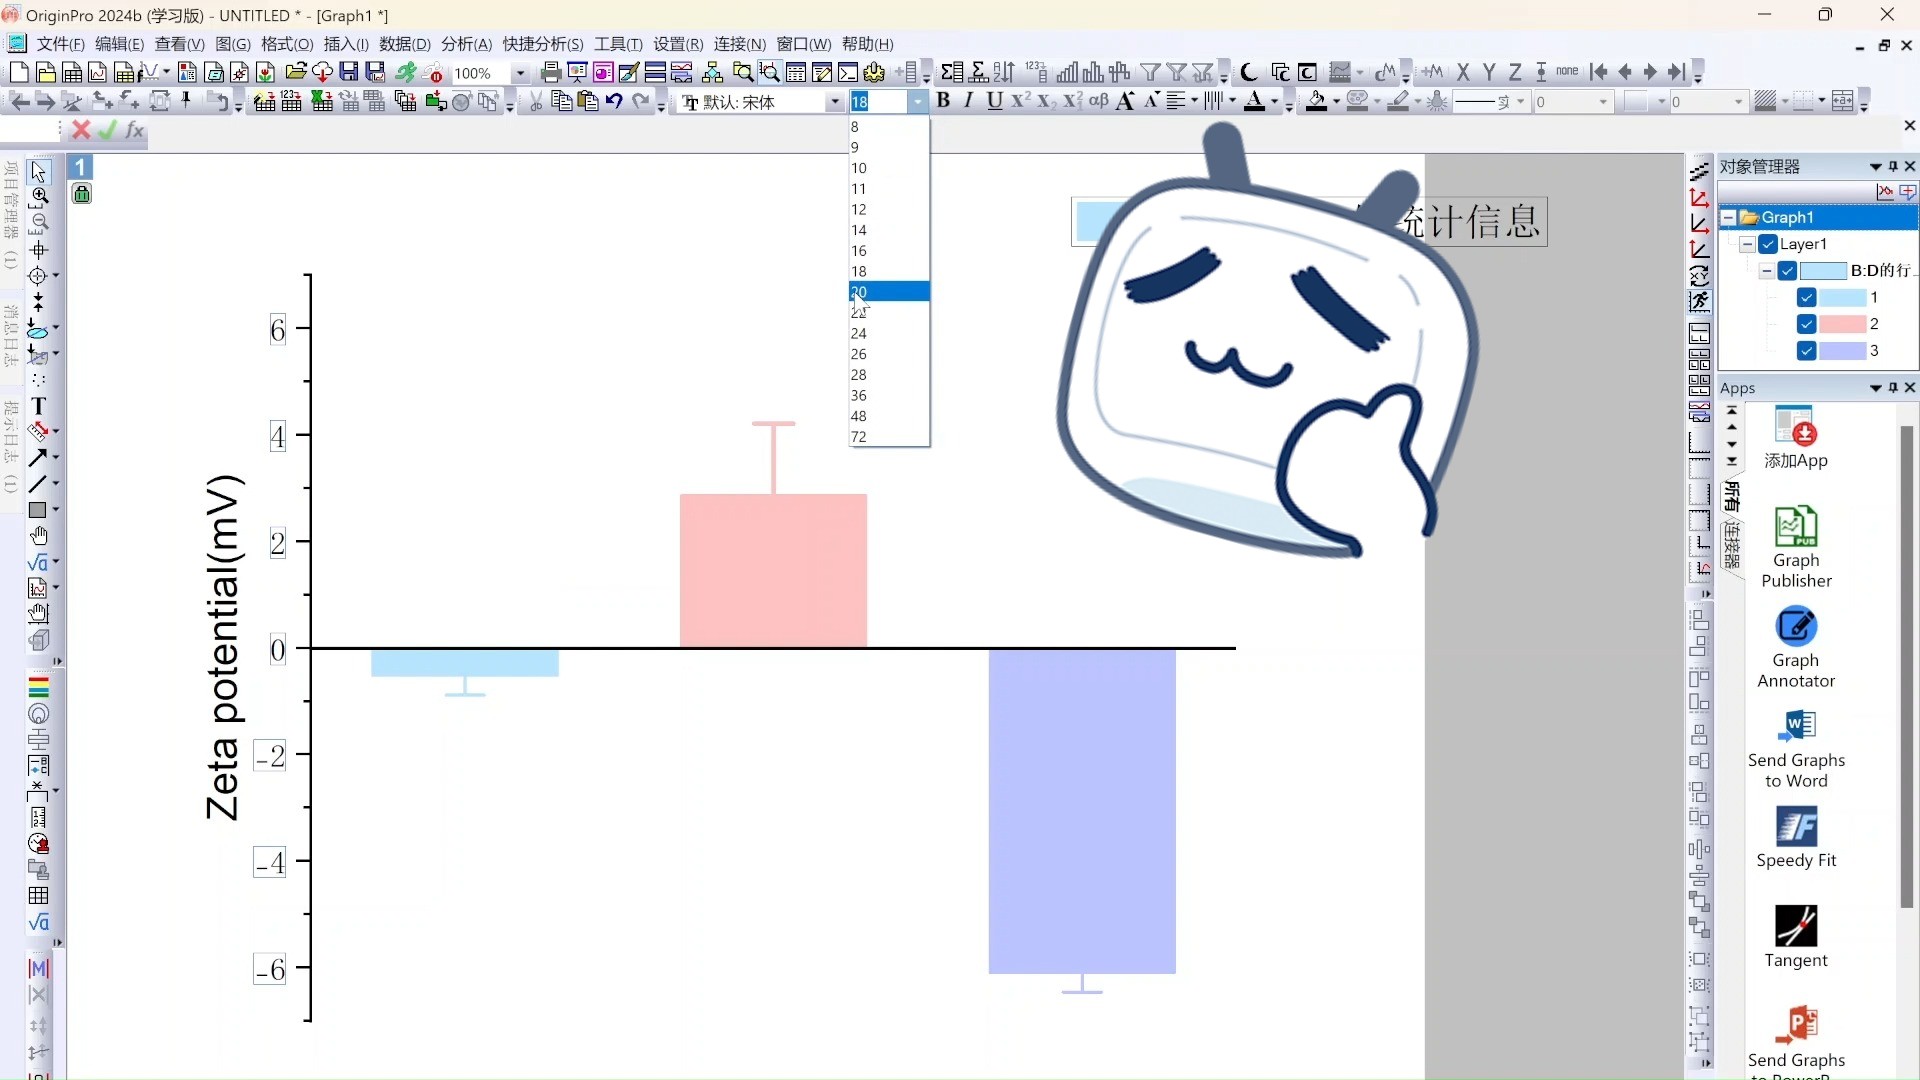Toggle Layer1 visibility checkbox
The height and width of the screenshot is (1080, 1920).
coord(1768,244)
